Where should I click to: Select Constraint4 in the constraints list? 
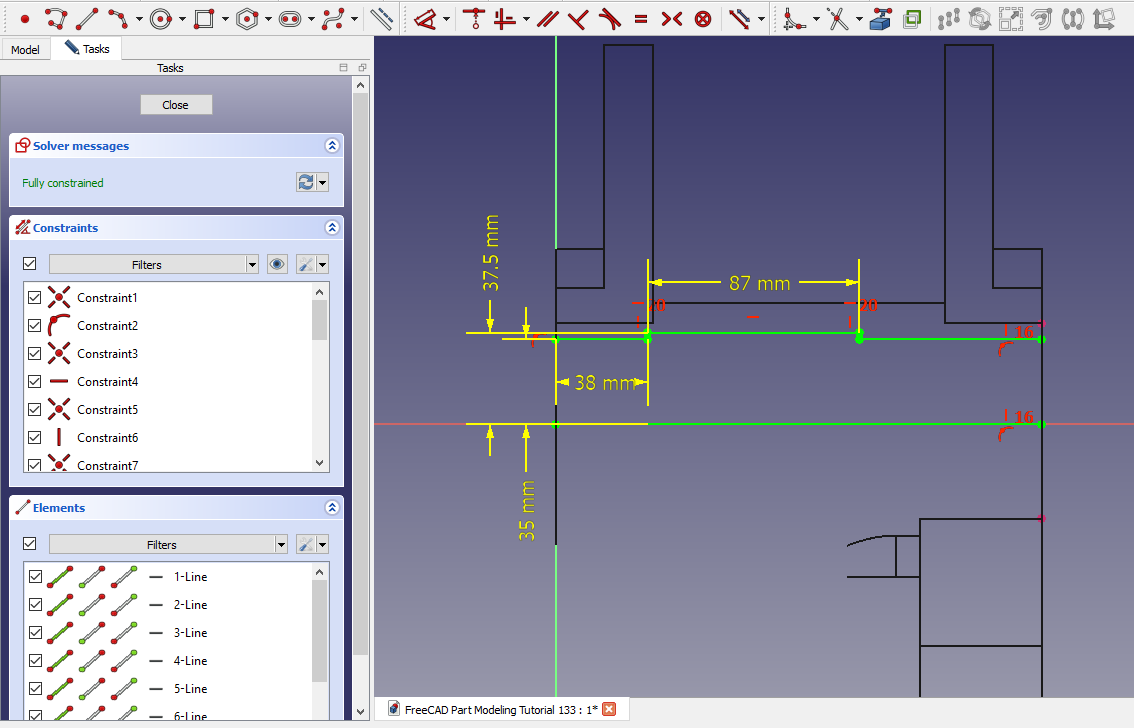click(107, 382)
